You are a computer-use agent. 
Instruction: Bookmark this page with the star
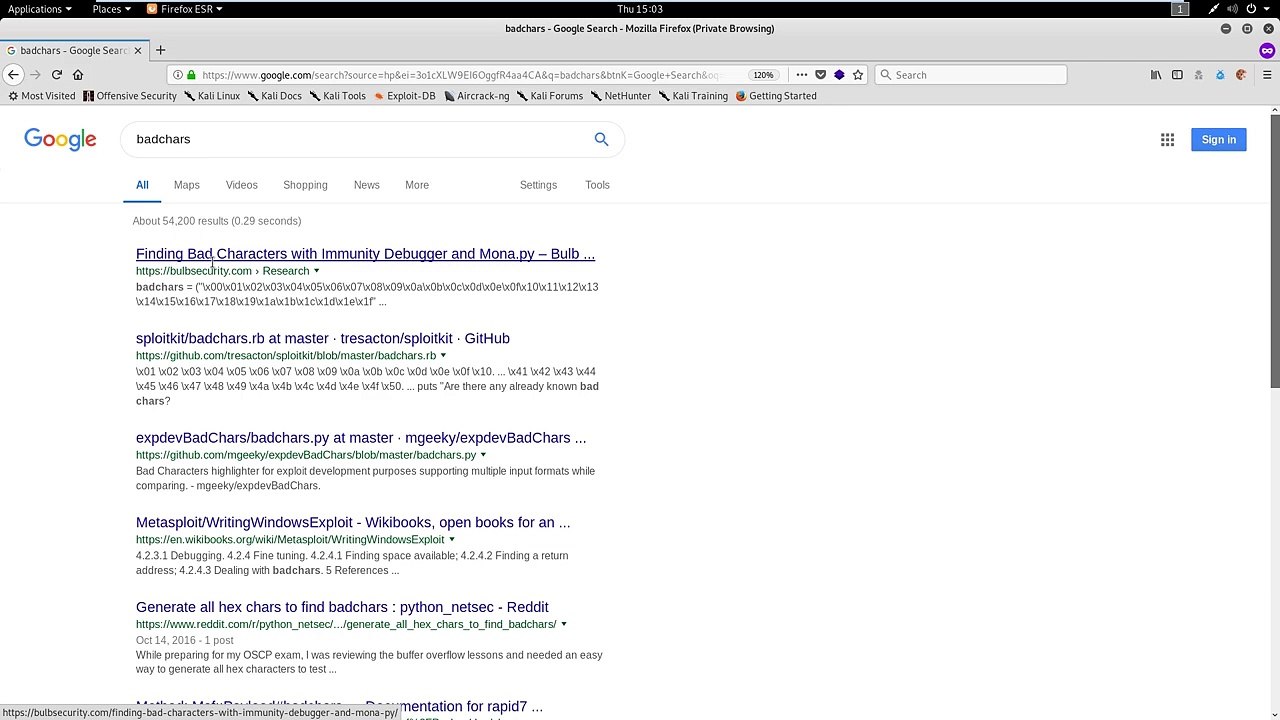[x=858, y=75]
